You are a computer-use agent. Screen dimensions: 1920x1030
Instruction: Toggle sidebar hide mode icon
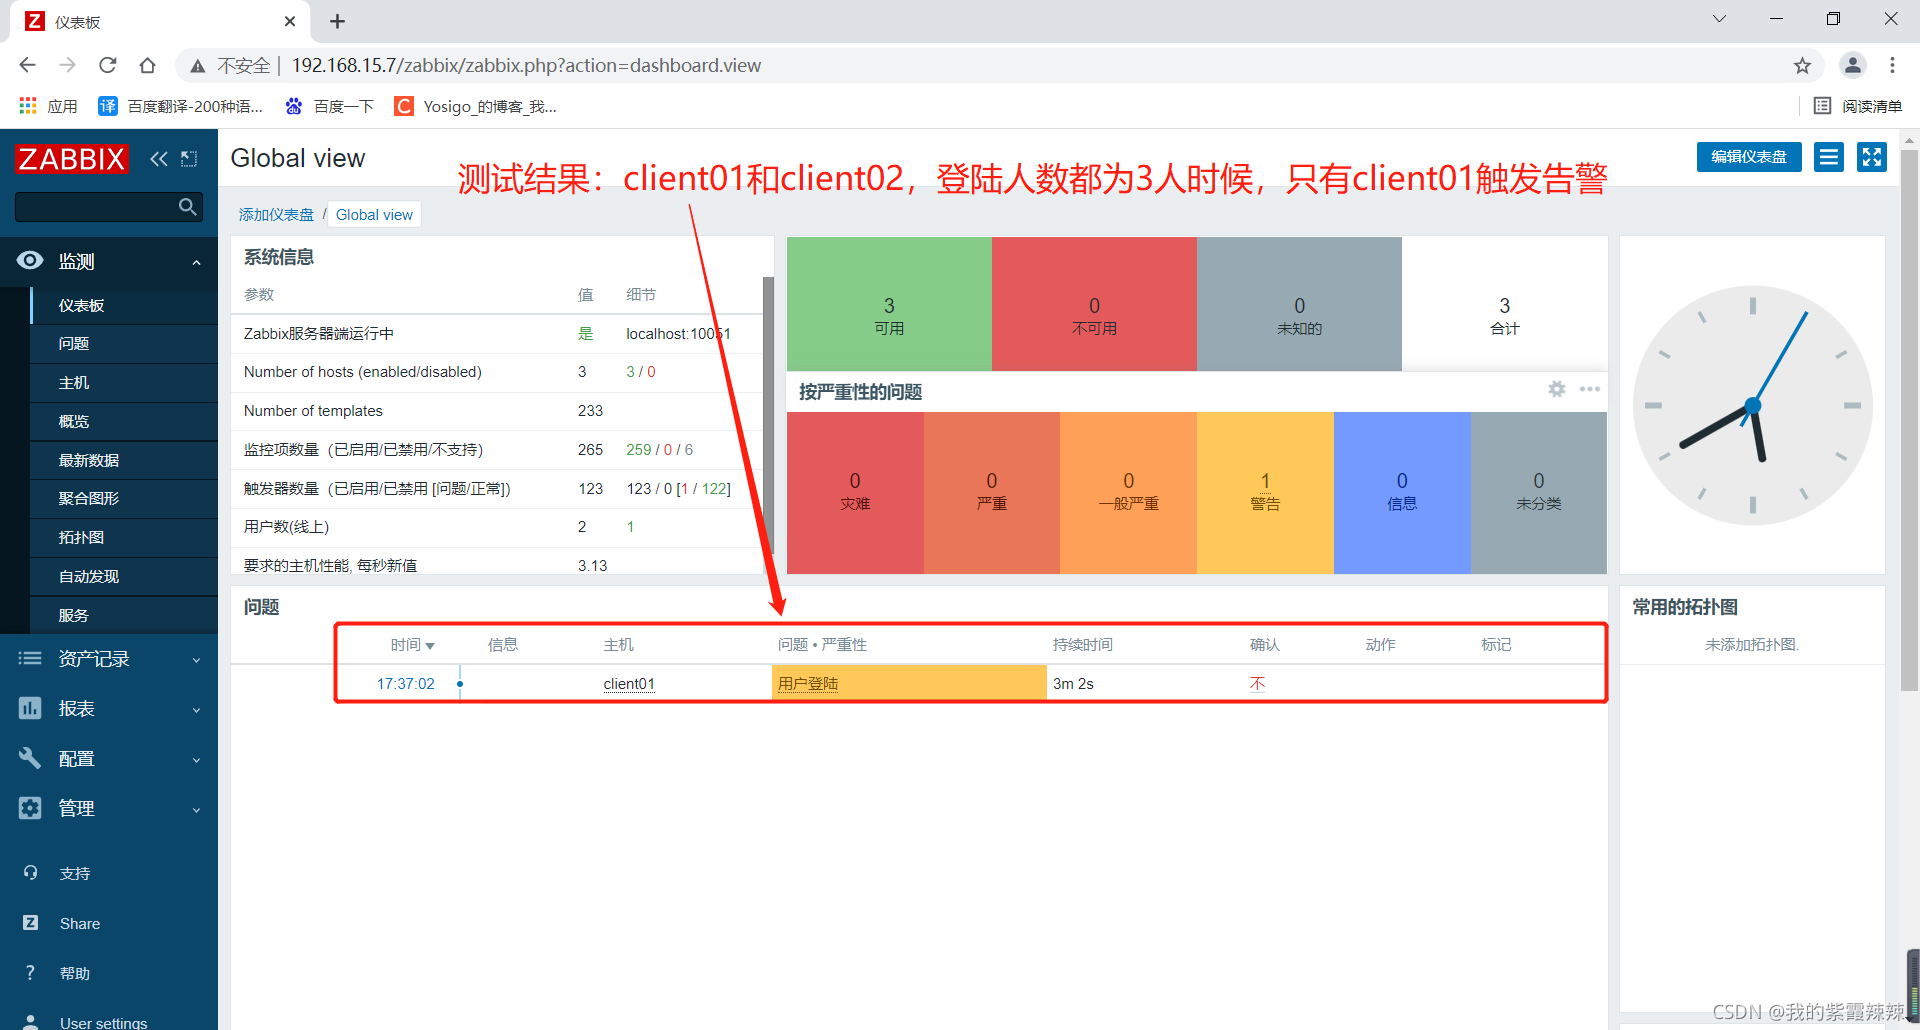pos(189,158)
